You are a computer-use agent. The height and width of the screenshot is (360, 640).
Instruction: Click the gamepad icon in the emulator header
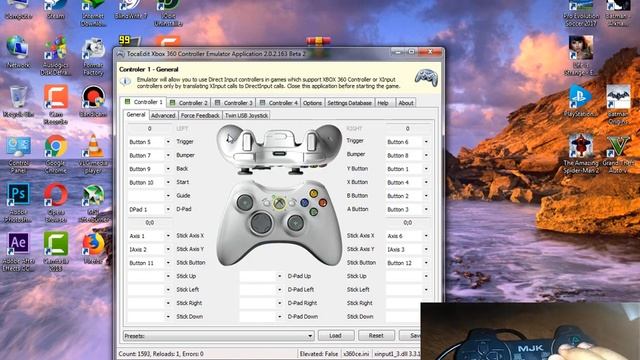426,77
